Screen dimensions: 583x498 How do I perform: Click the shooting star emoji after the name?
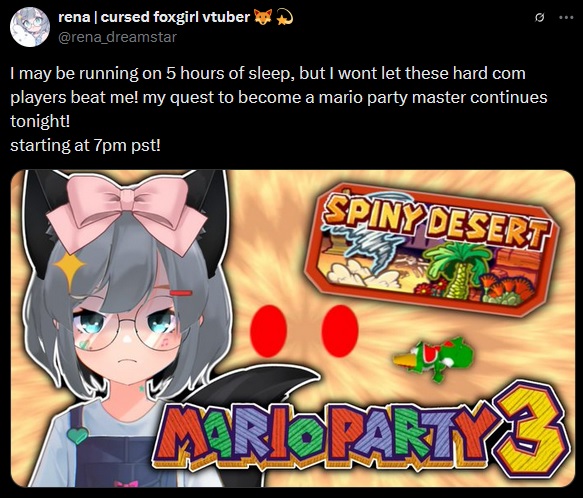click(285, 17)
